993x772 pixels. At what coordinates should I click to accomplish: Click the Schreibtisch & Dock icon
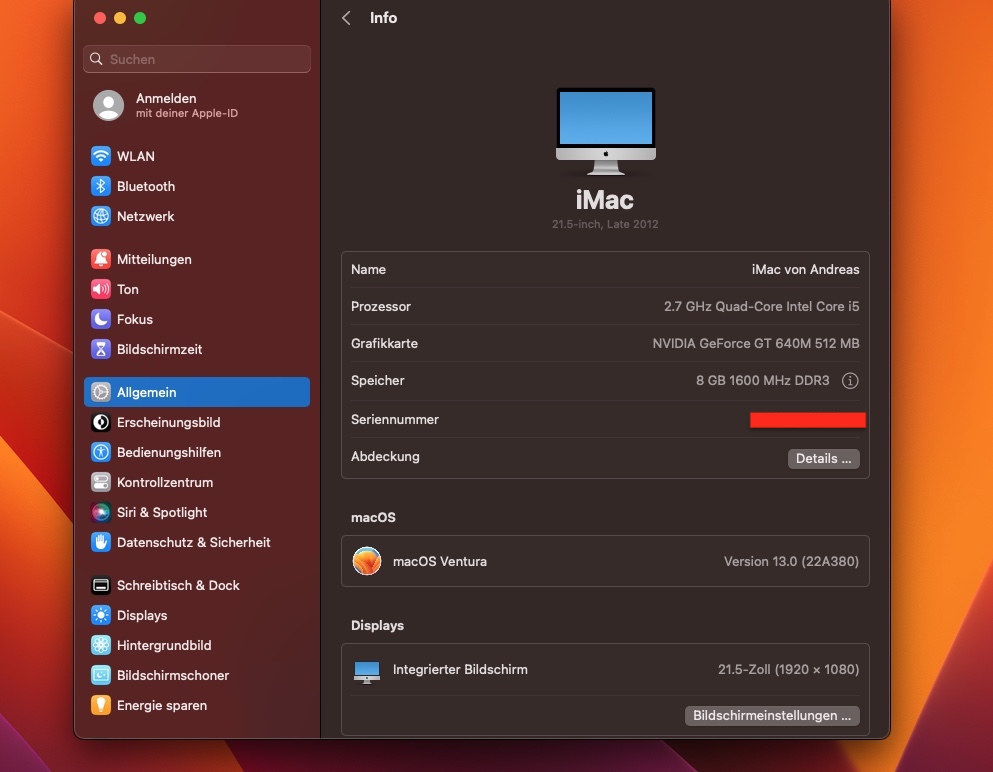click(101, 585)
